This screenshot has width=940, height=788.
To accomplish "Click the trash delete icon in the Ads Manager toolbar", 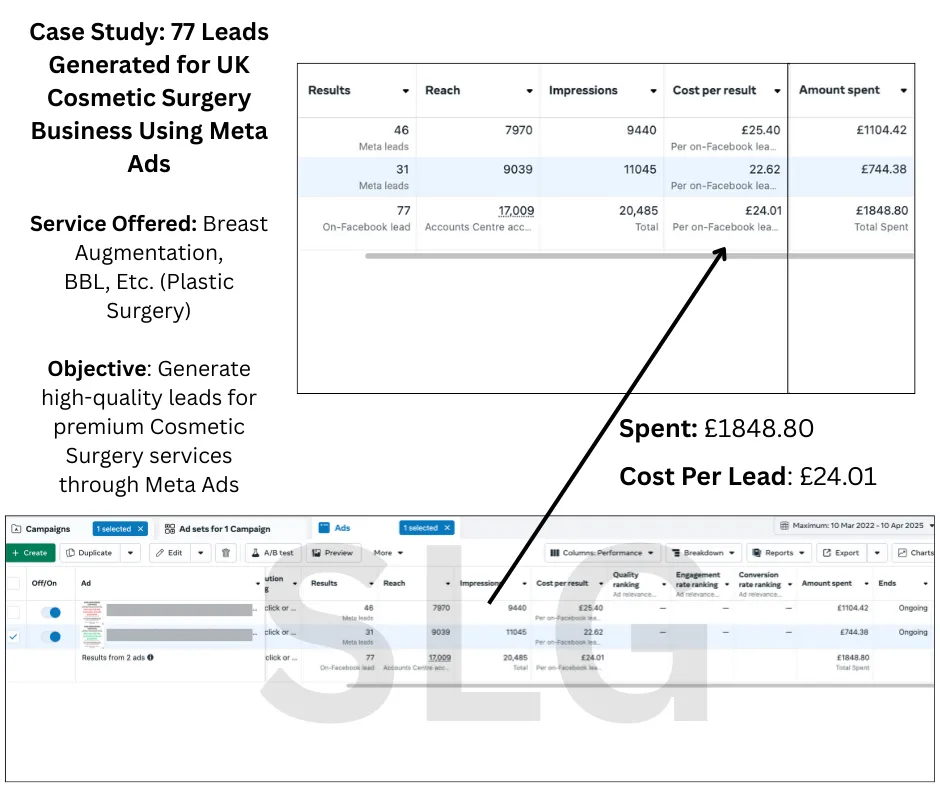I will pos(225,553).
